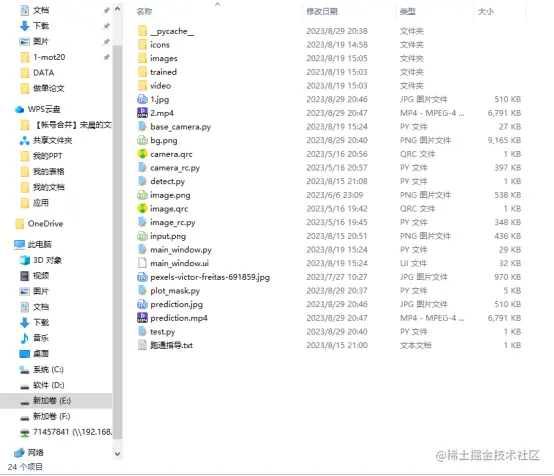Open 系统 (C:) drive

(x=48, y=370)
